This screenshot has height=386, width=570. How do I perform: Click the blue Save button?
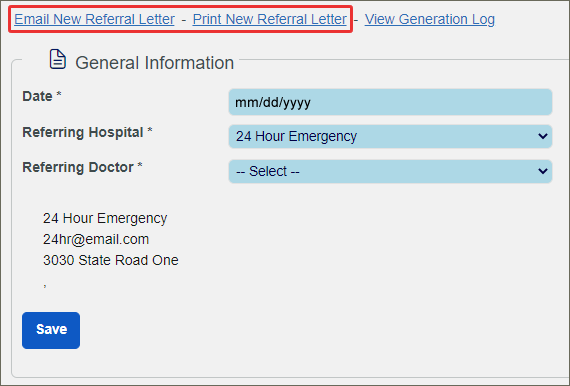point(51,330)
